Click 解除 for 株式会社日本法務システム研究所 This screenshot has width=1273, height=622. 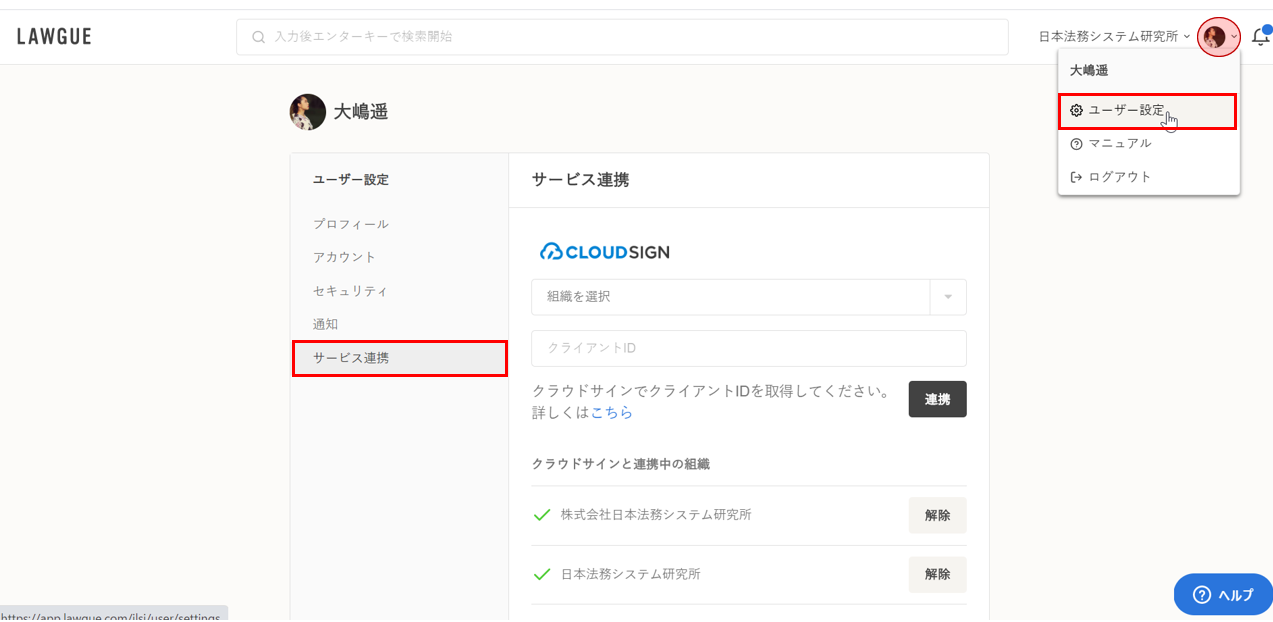tap(937, 515)
